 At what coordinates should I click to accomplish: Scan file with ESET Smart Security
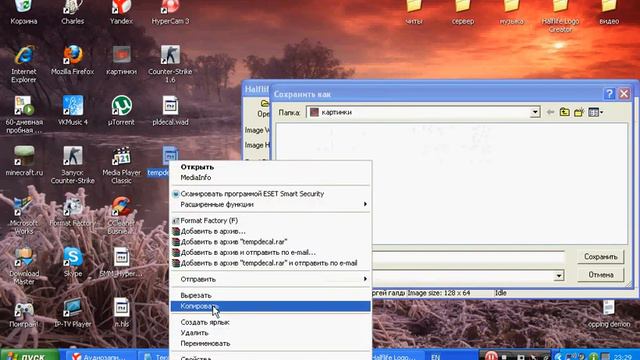click(271, 194)
